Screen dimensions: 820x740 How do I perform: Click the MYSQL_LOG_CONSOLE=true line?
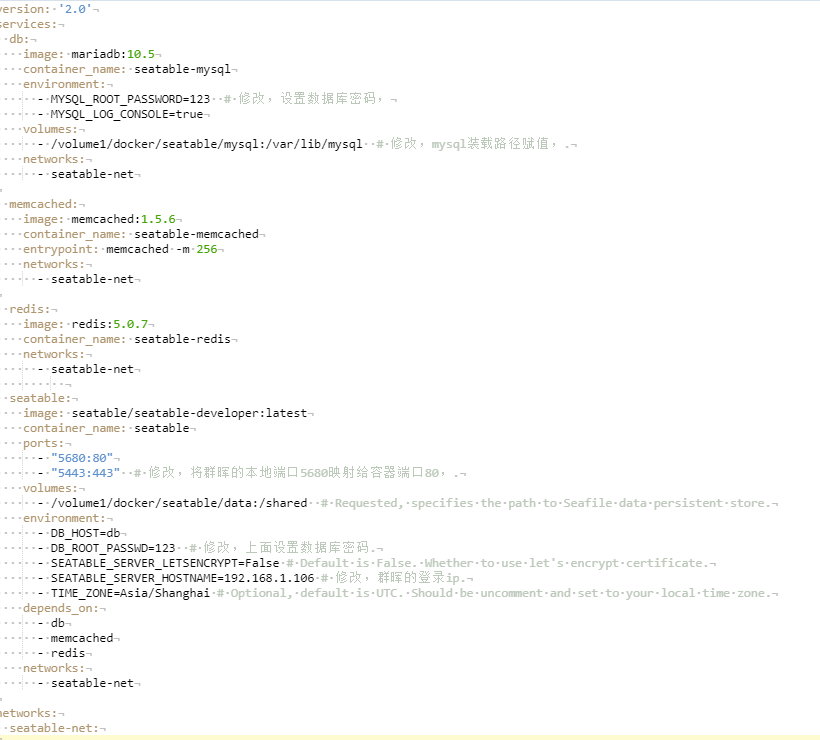pos(127,114)
